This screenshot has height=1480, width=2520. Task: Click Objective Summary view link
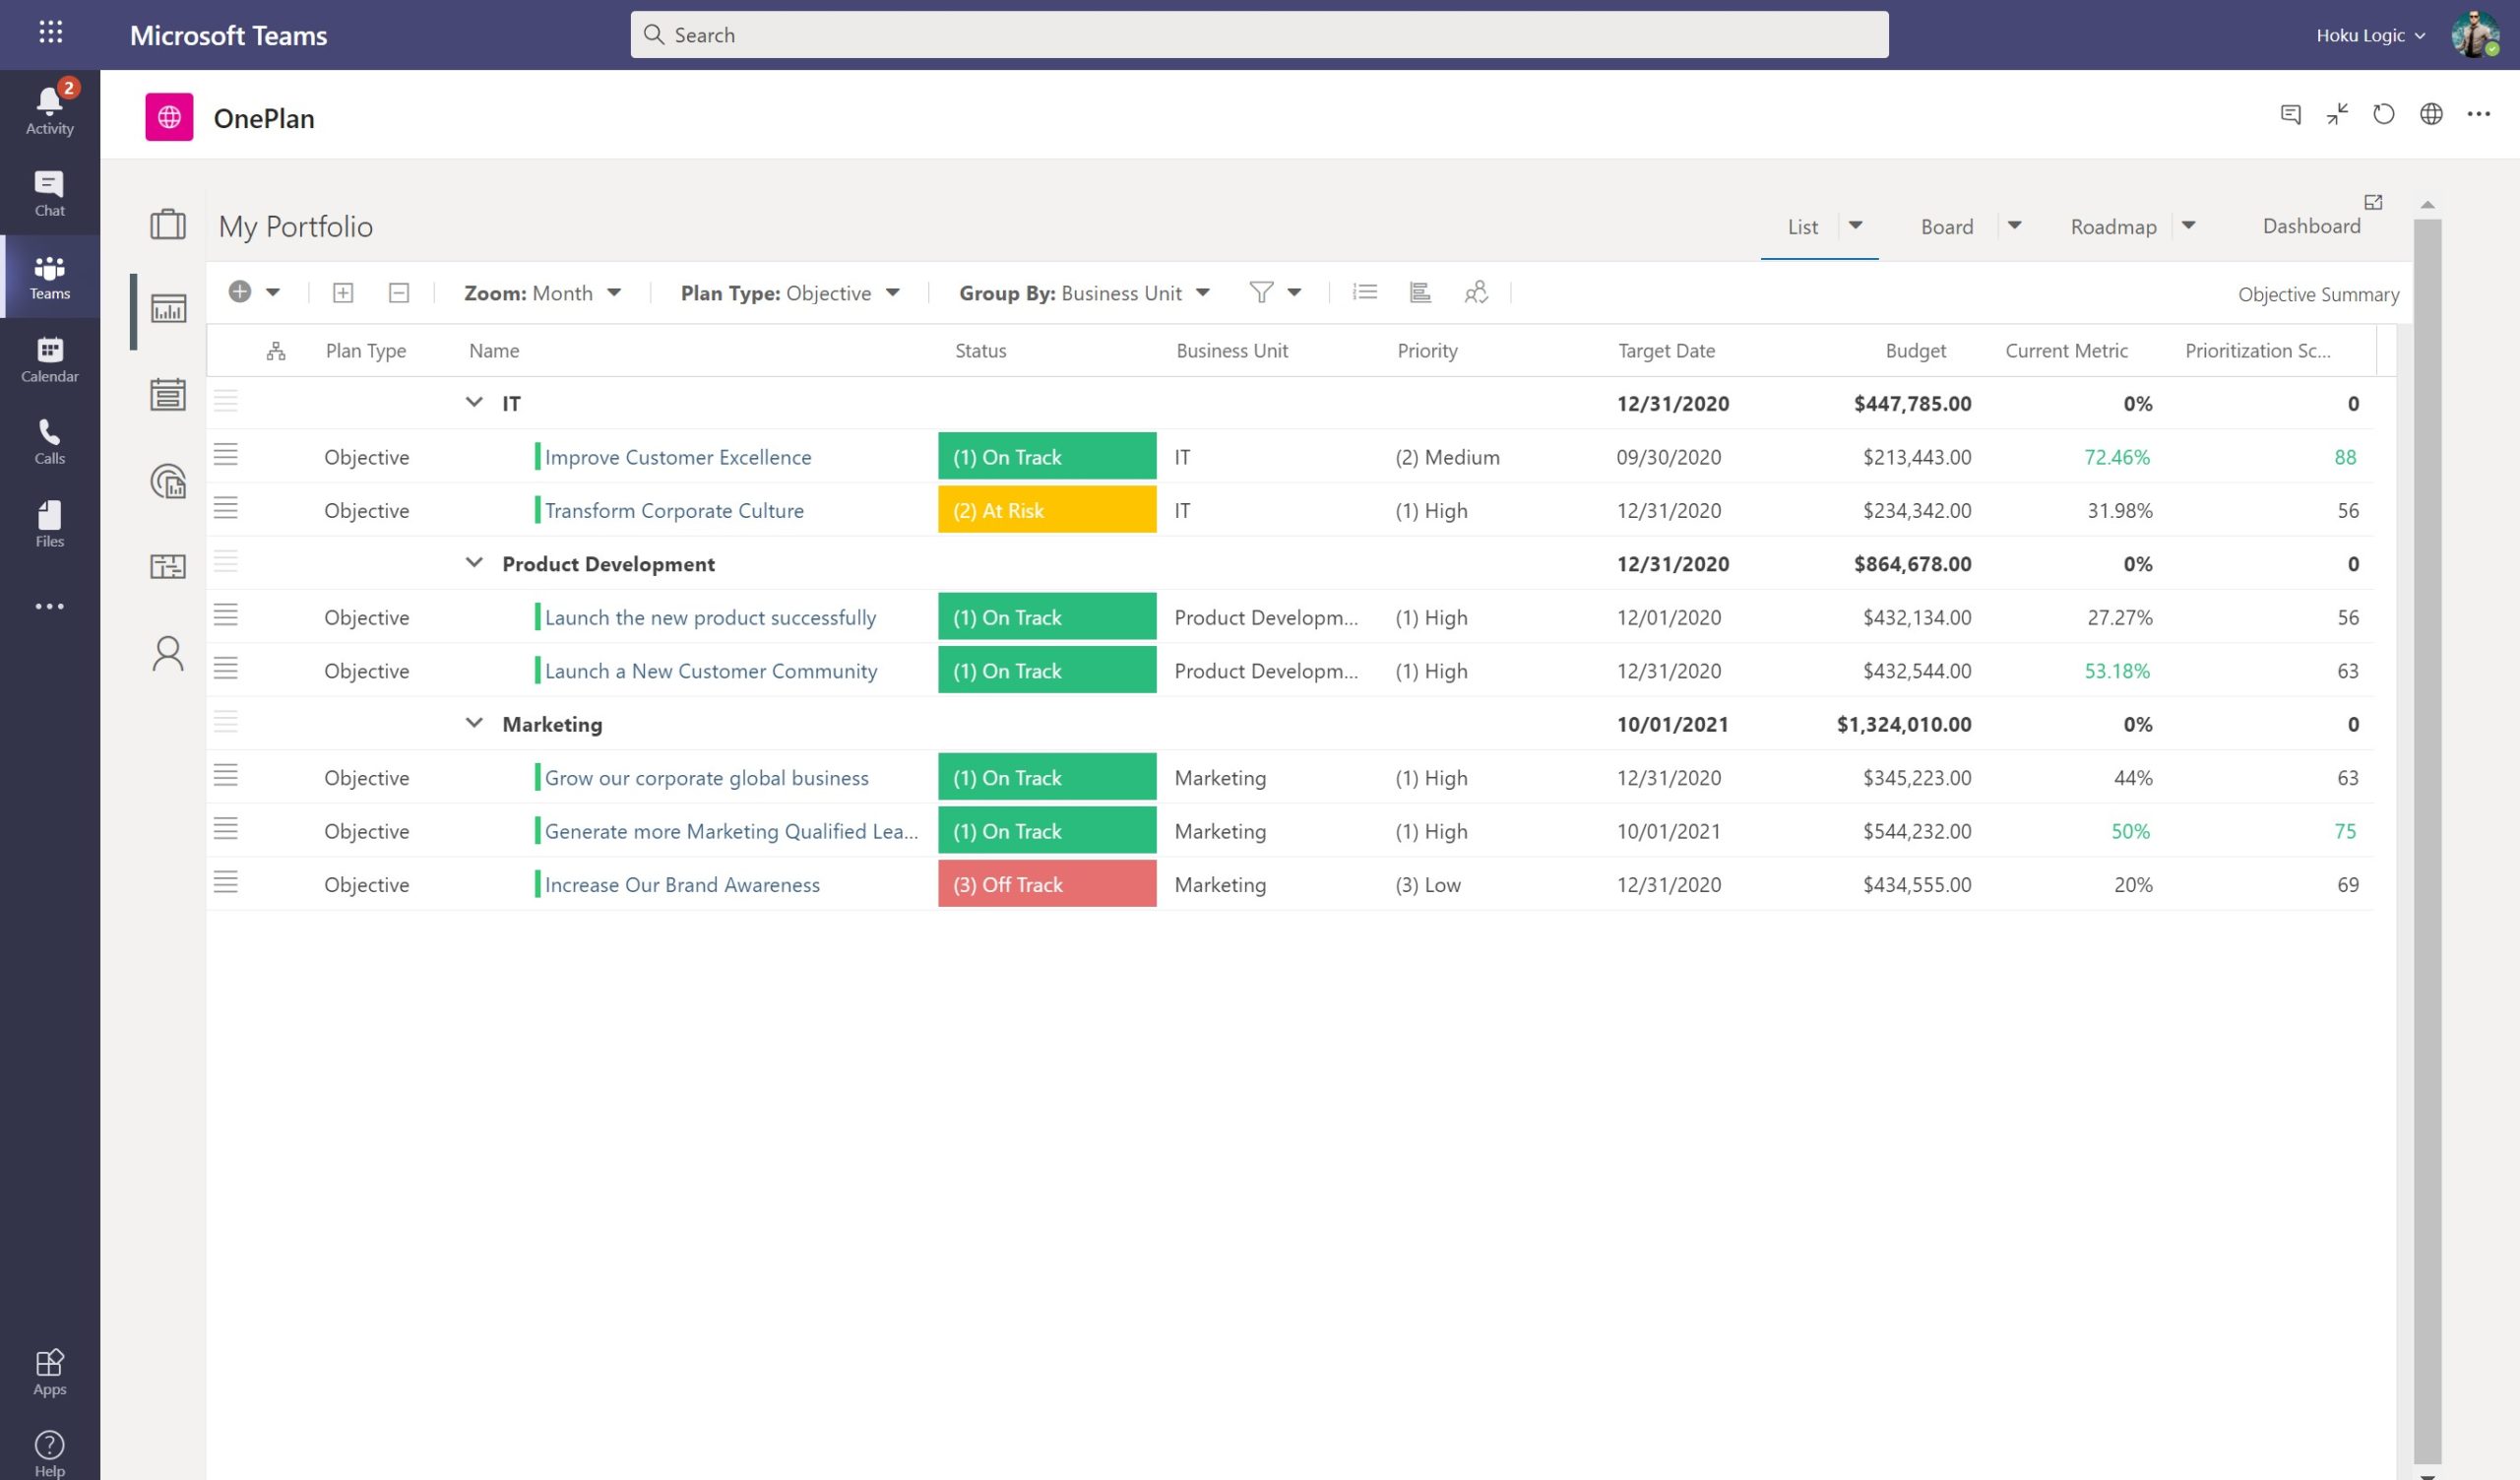pyautogui.click(x=2318, y=294)
